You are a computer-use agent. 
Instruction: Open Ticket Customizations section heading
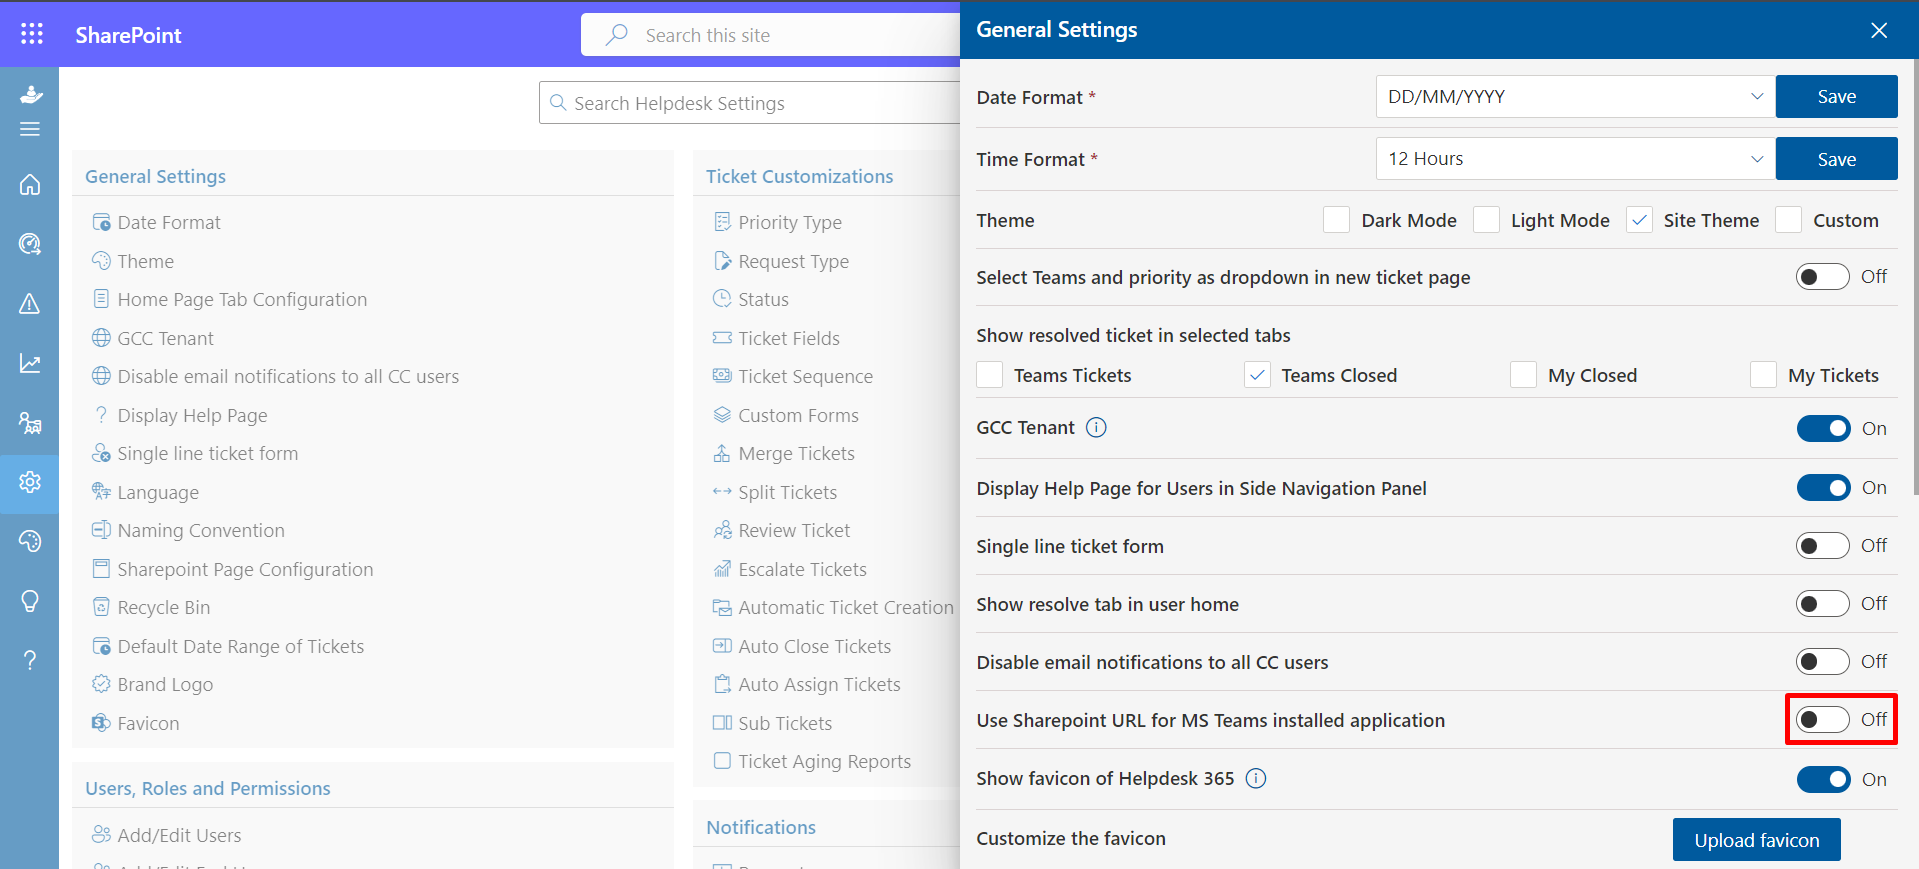pos(799,176)
